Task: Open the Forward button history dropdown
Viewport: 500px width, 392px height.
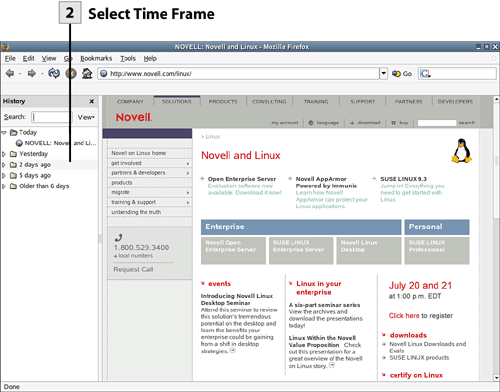Action: click(x=42, y=74)
